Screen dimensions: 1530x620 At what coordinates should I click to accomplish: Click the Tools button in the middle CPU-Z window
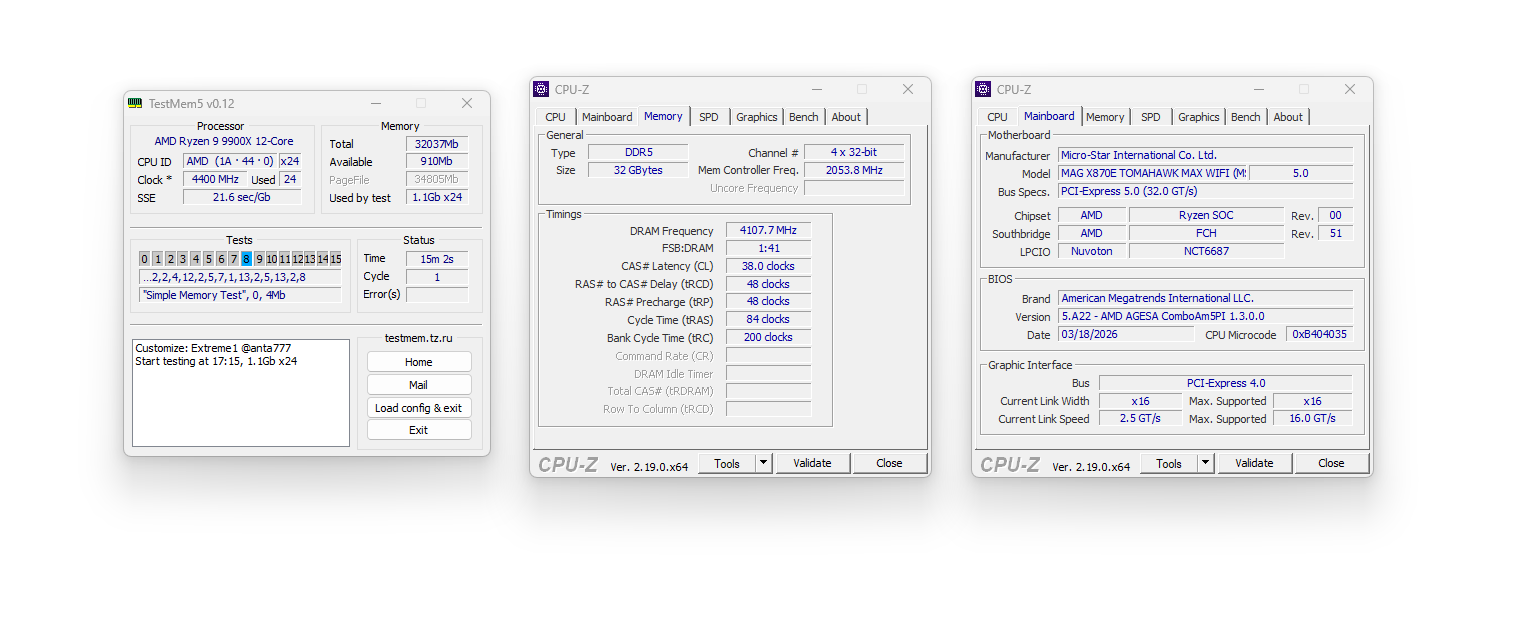tap(730, 463)
